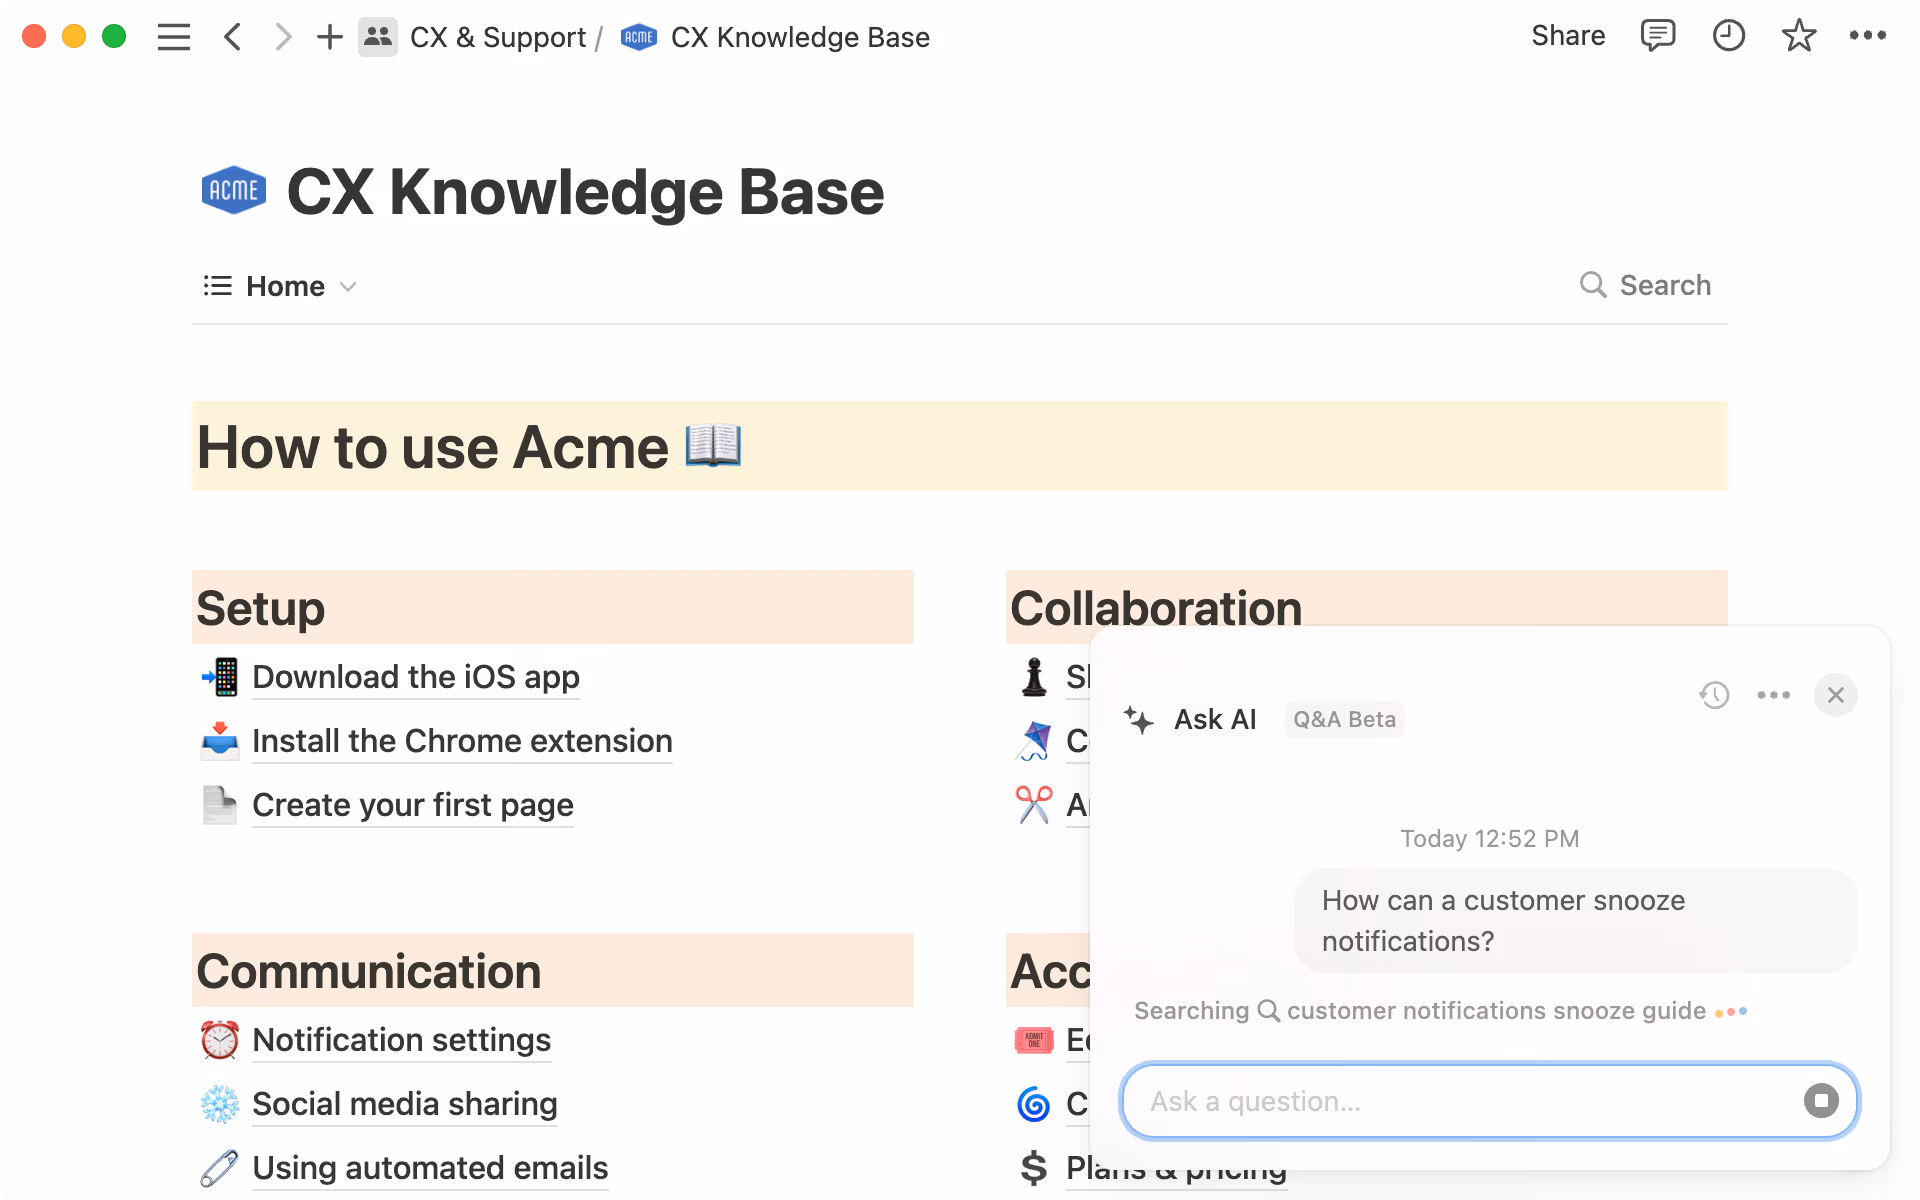Image resolution: width=1920 pixels, height=1200 pixels.
Task: Expand the Home view dropdown
Action: [349, 287]
